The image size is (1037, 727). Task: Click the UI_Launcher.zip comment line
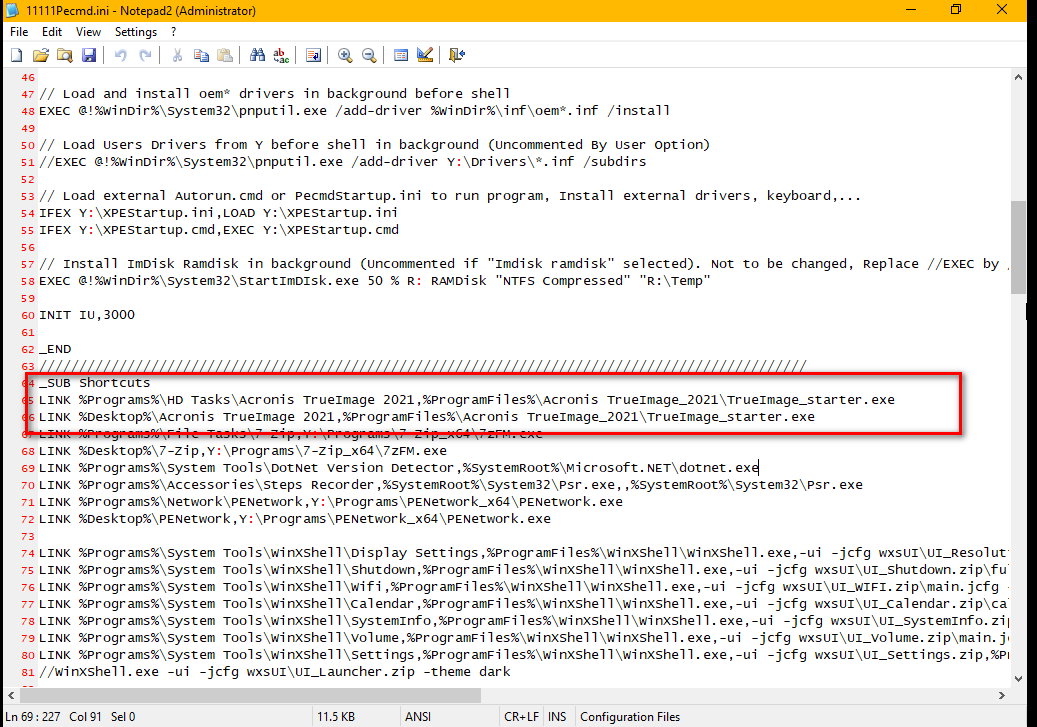pyautogui.click(x=274, y=672)
